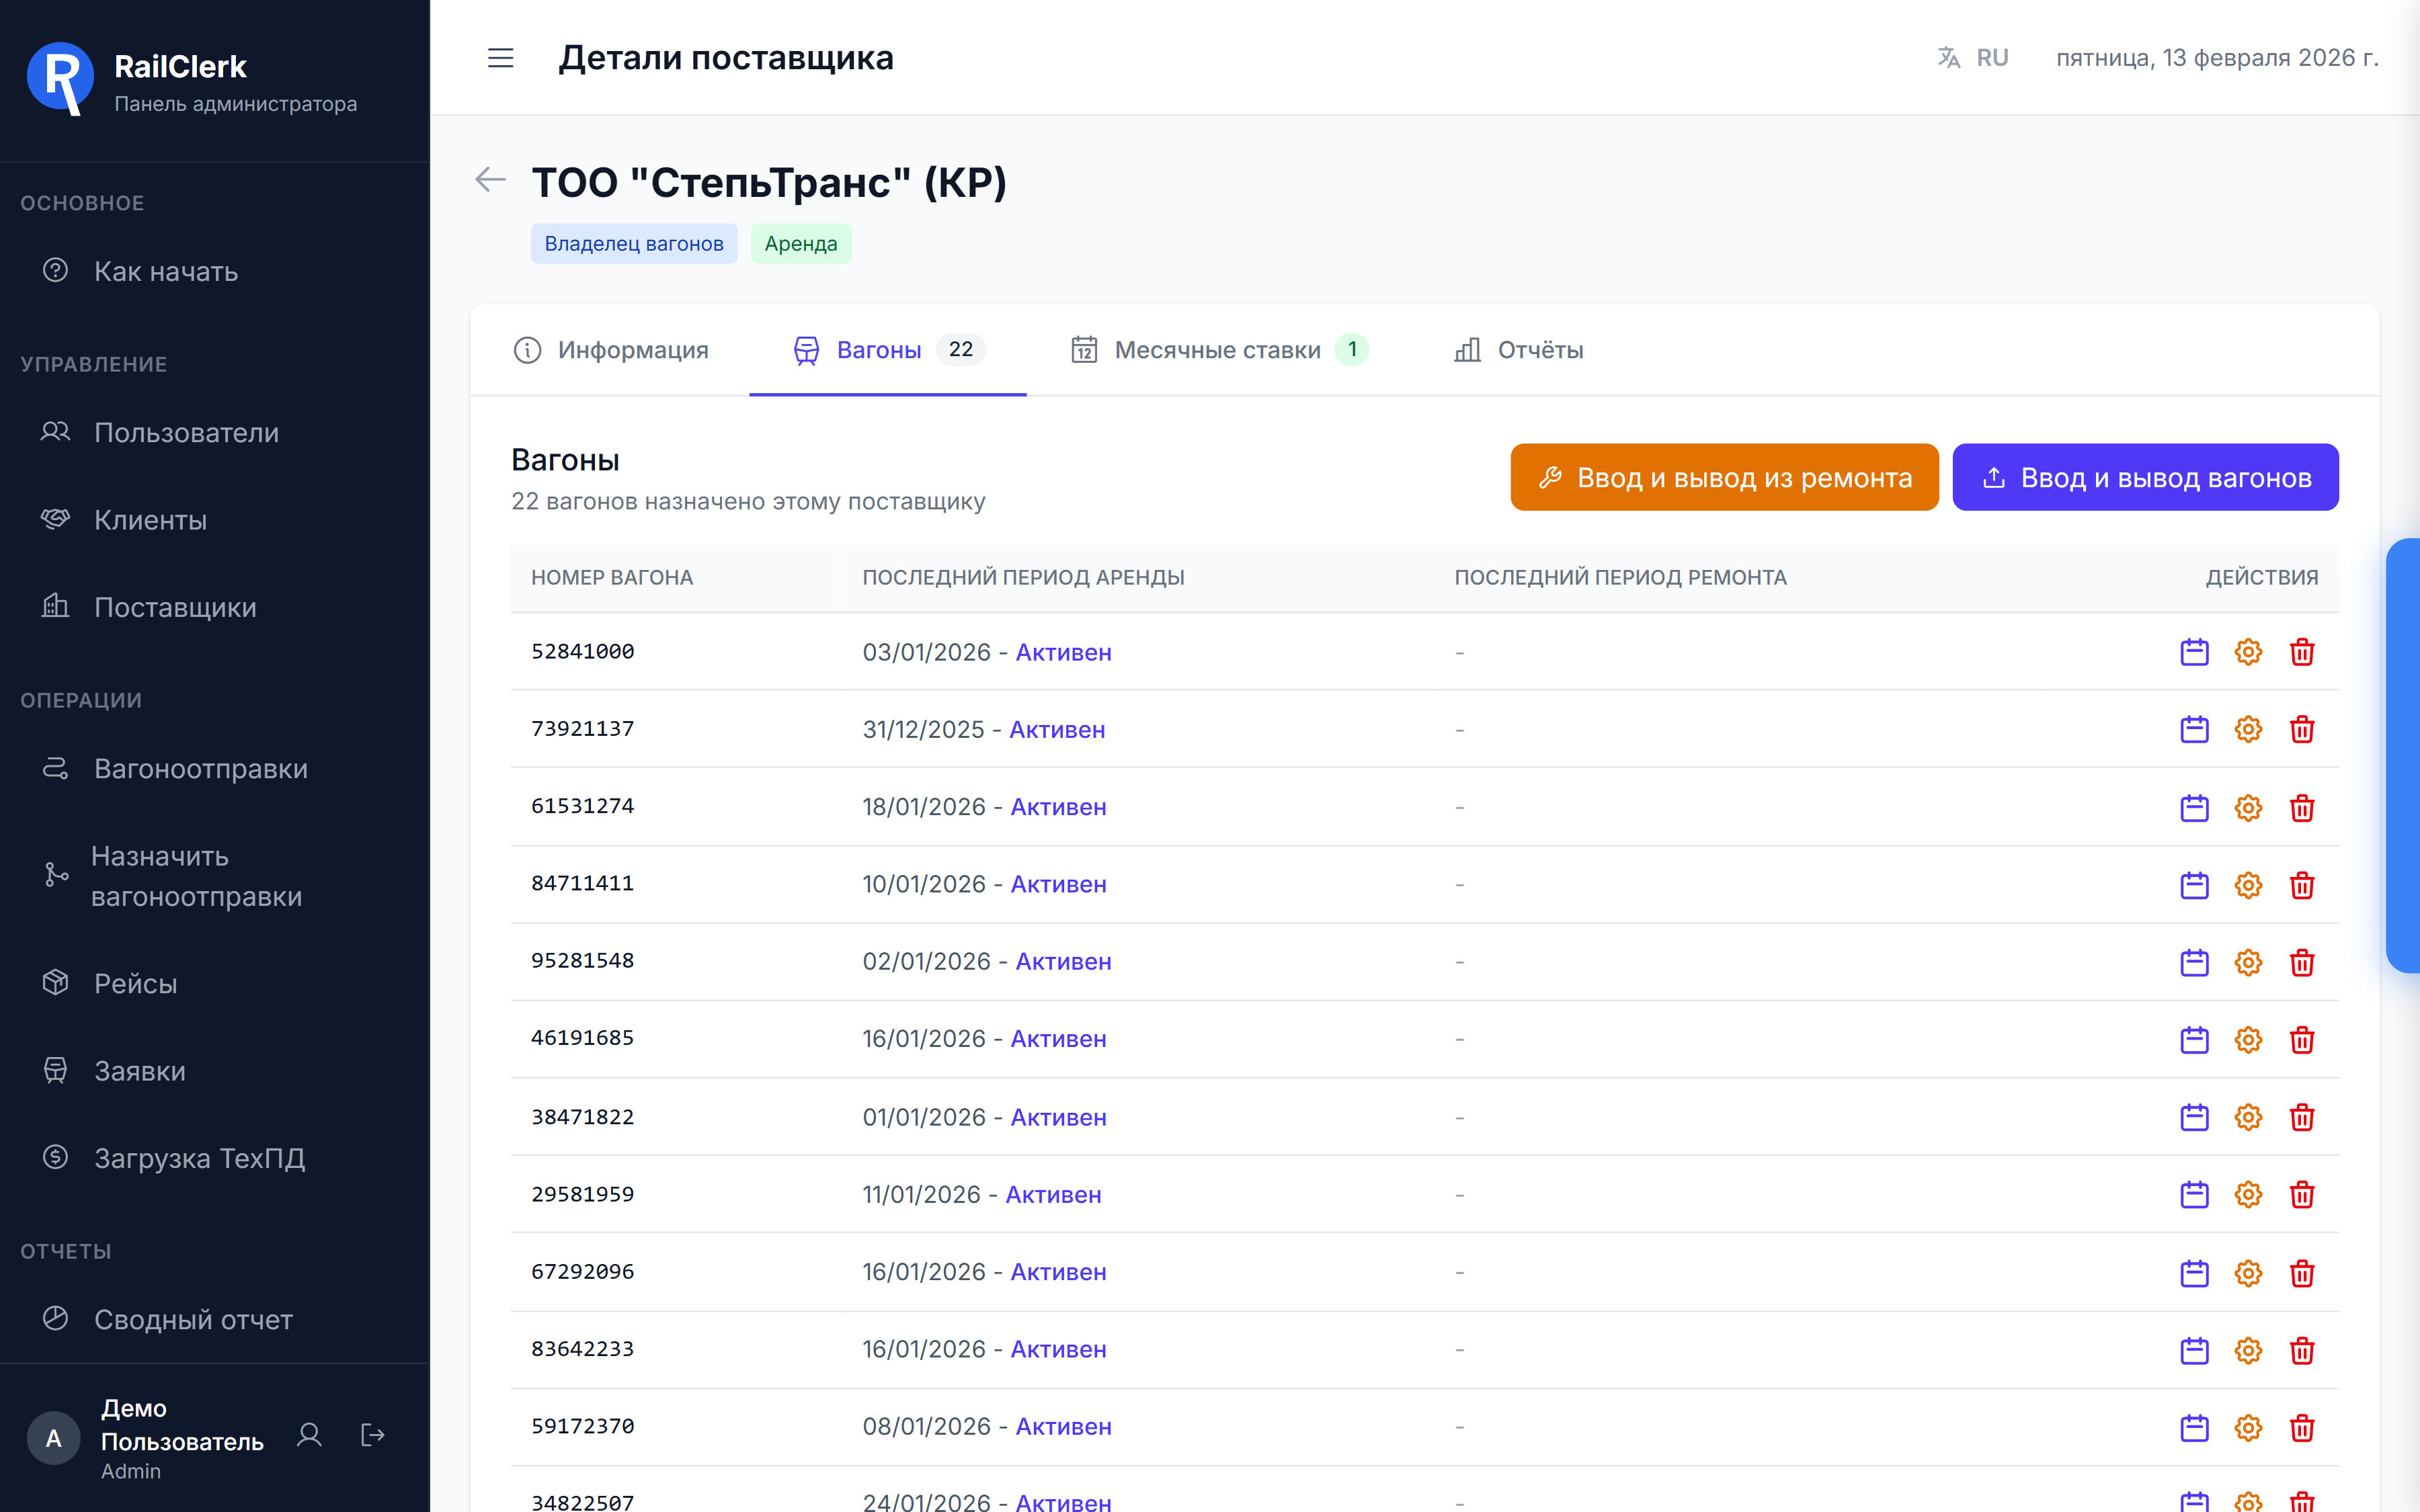Click the logout icon beside the Demo user

[372, 1435]
